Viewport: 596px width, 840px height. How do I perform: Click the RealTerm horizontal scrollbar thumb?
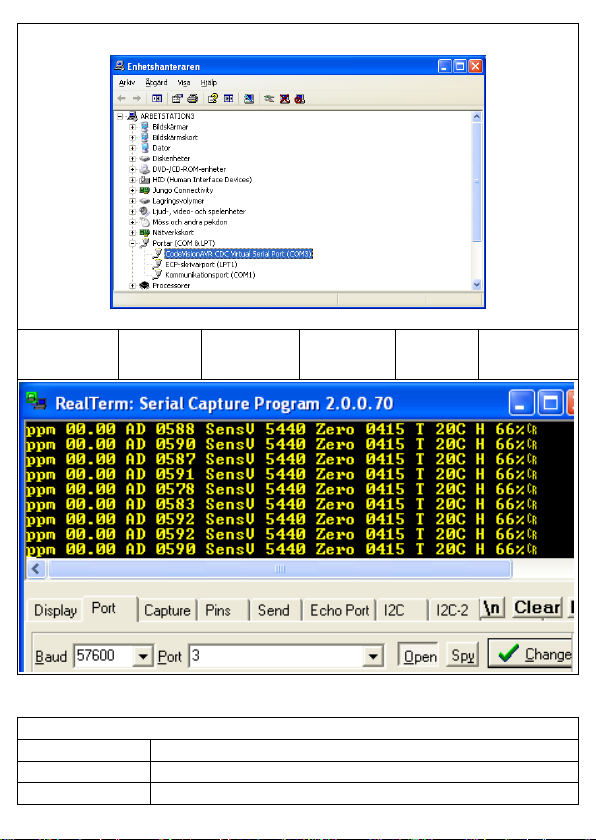(x=280, y=568)
